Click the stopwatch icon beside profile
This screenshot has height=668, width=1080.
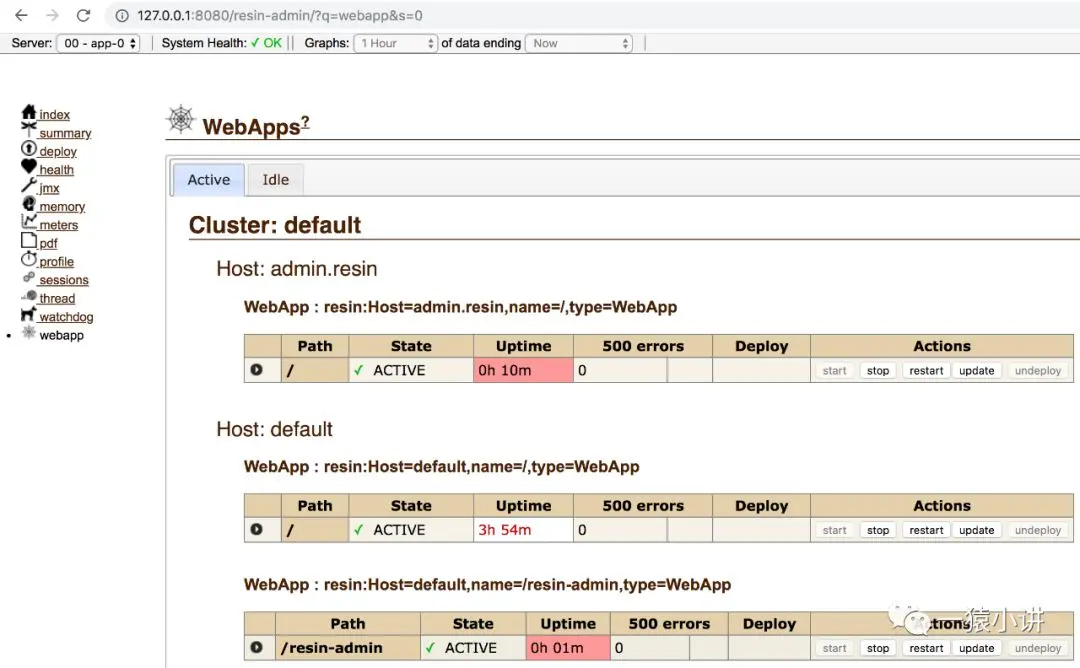28,259
